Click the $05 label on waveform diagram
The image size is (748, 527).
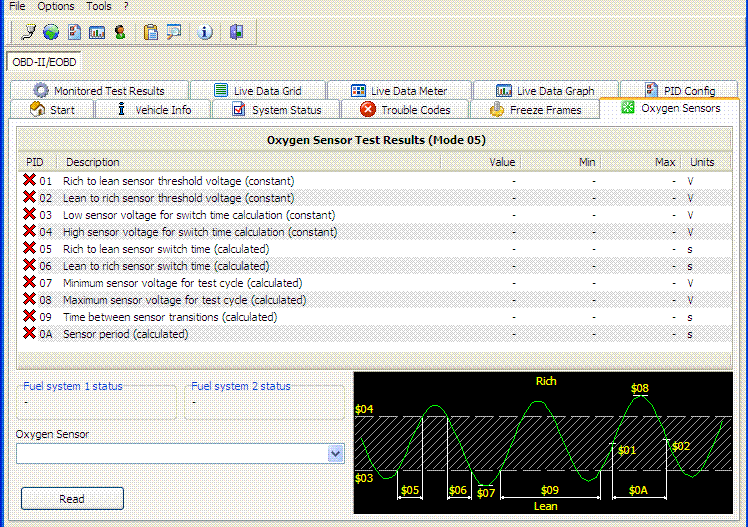click(410, 490)
